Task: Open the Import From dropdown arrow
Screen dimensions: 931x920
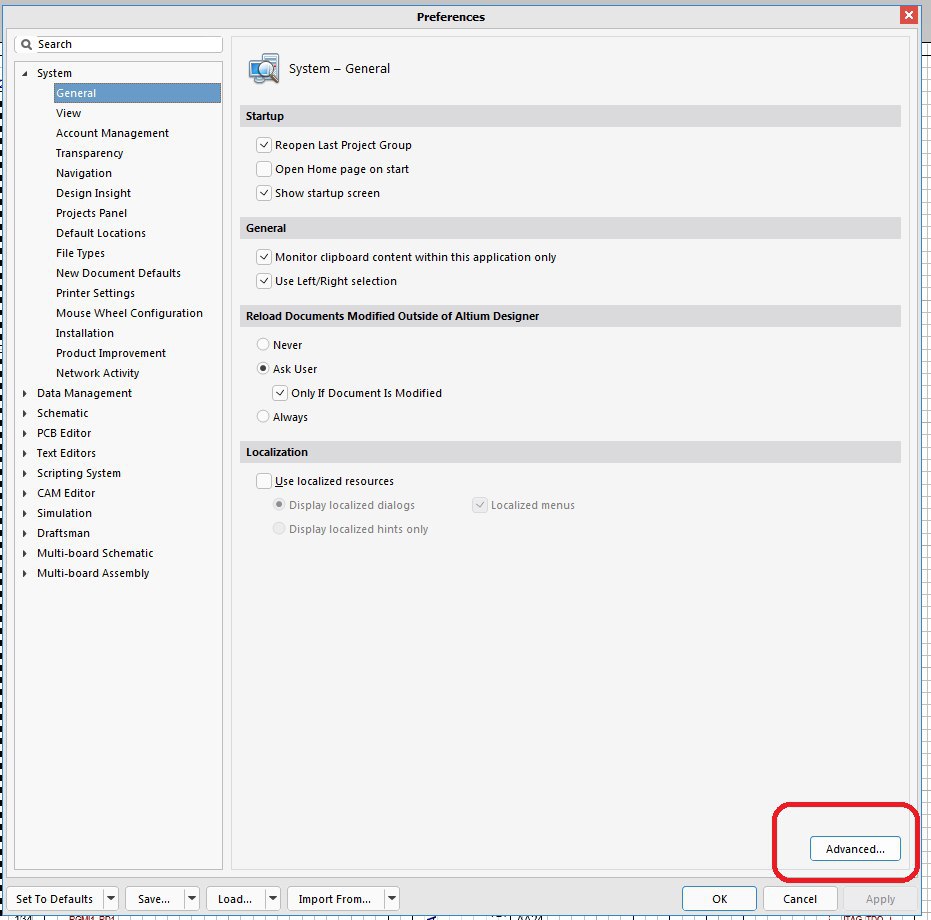Action: (x=392, y=899)
